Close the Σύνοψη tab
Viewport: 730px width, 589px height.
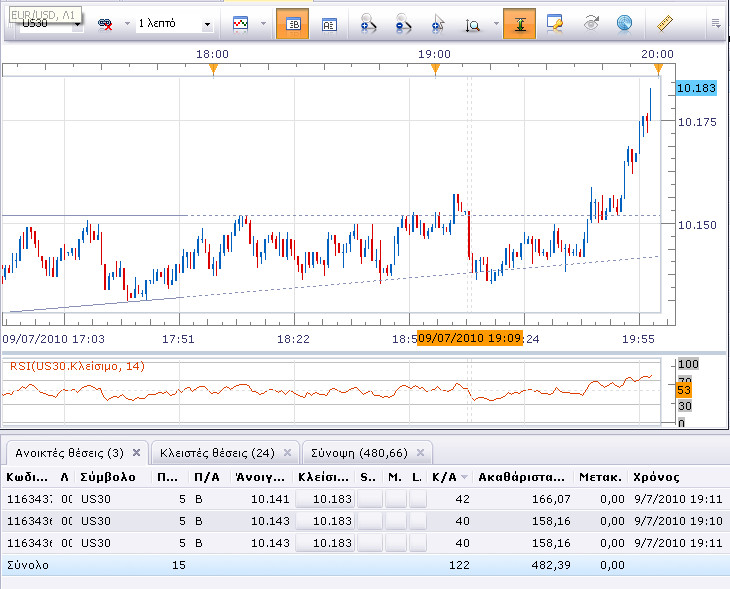coord(420,453)
